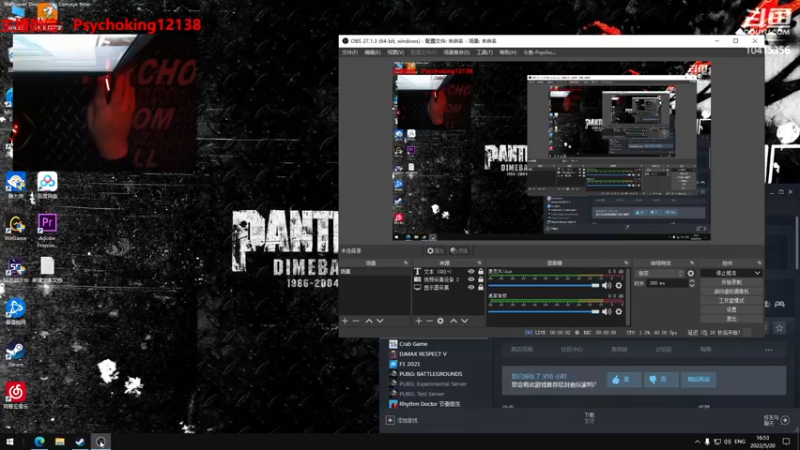This screenshot has width=800, height=450.
Task: Click the Exit button in OBS controls
Action: coord(731,319)
